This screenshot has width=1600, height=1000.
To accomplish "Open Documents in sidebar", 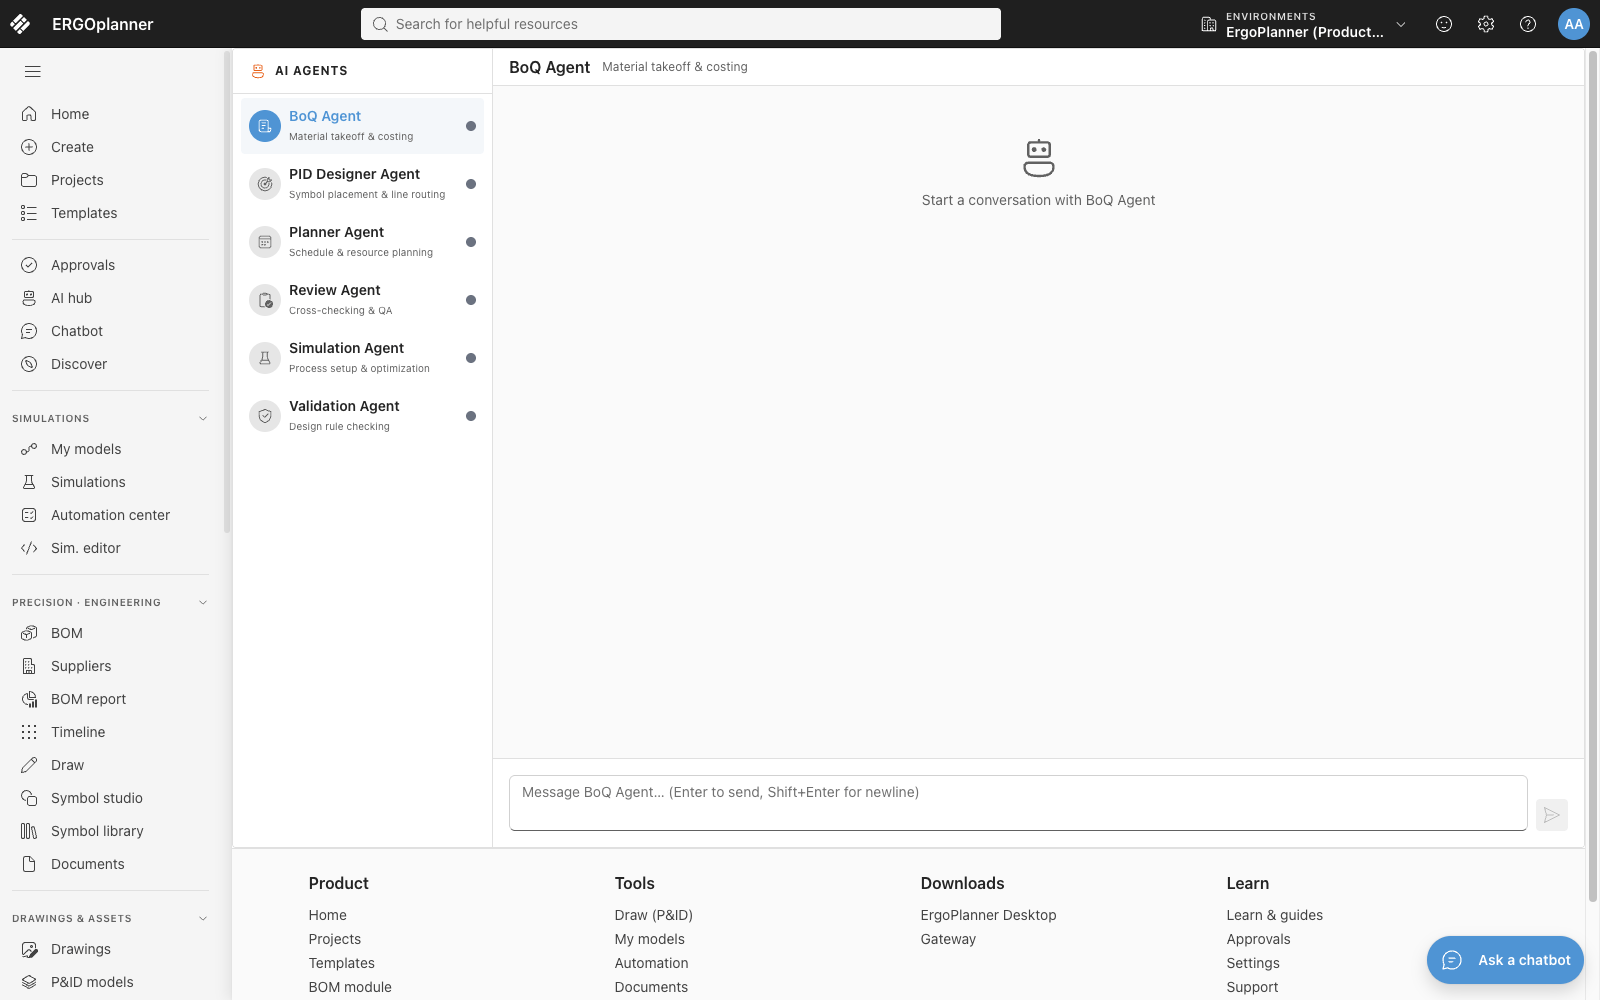I will click(x=110, y=864).
